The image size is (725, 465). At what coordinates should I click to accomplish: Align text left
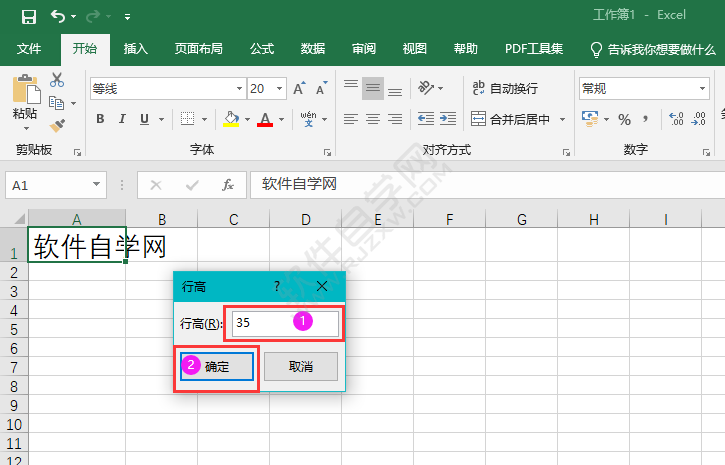[351, 119]
